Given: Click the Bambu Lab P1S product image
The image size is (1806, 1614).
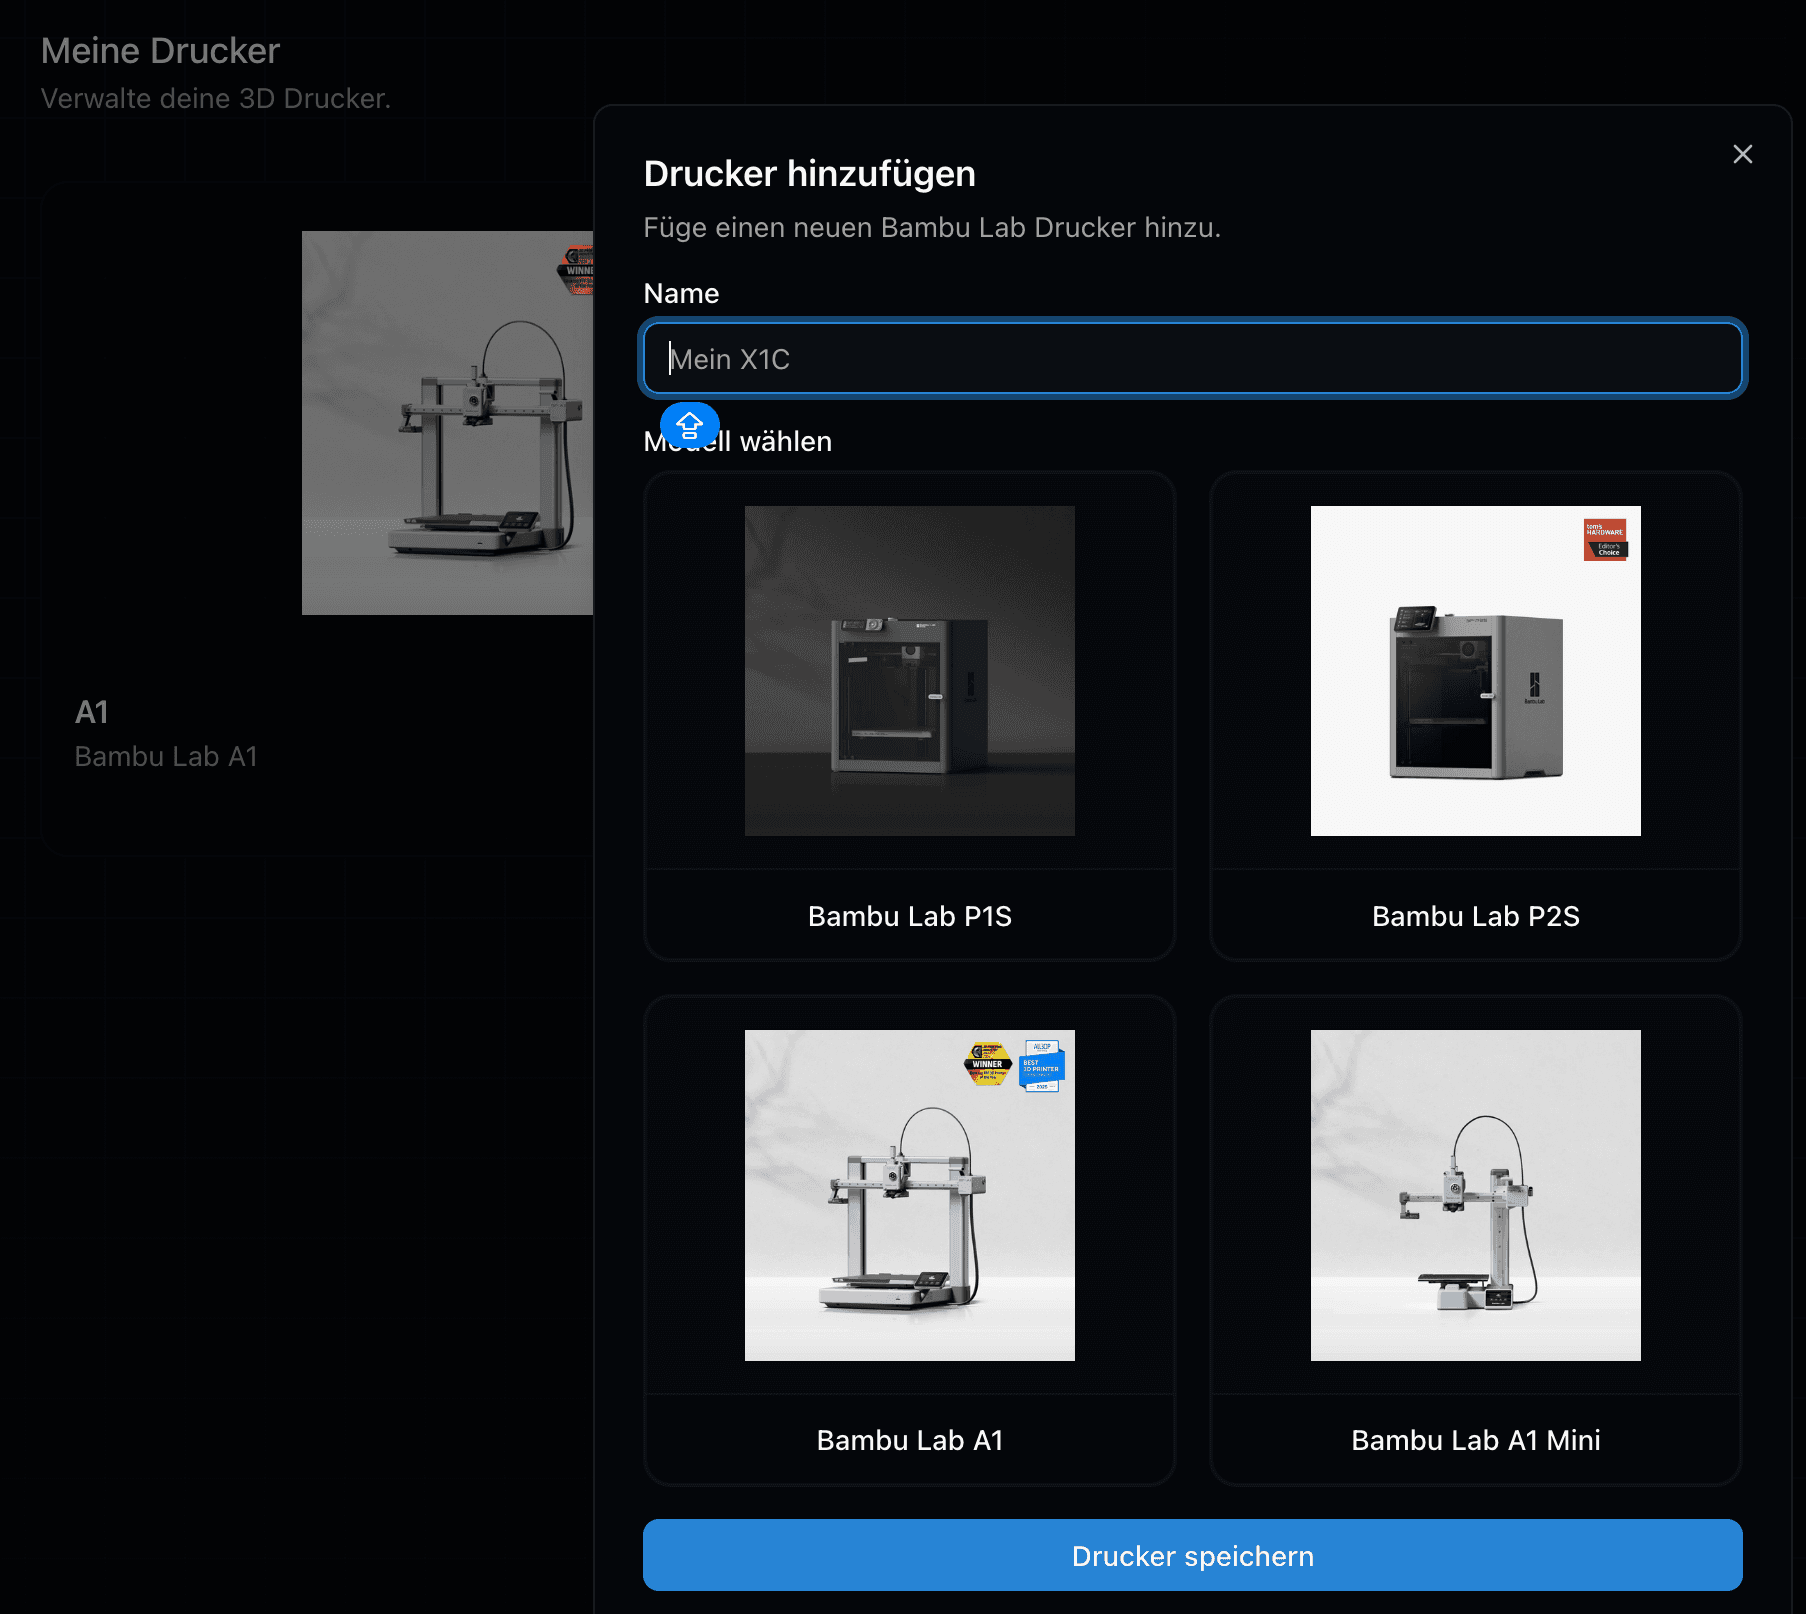Looking at the screenshot, I should click(x=909, y=670).
